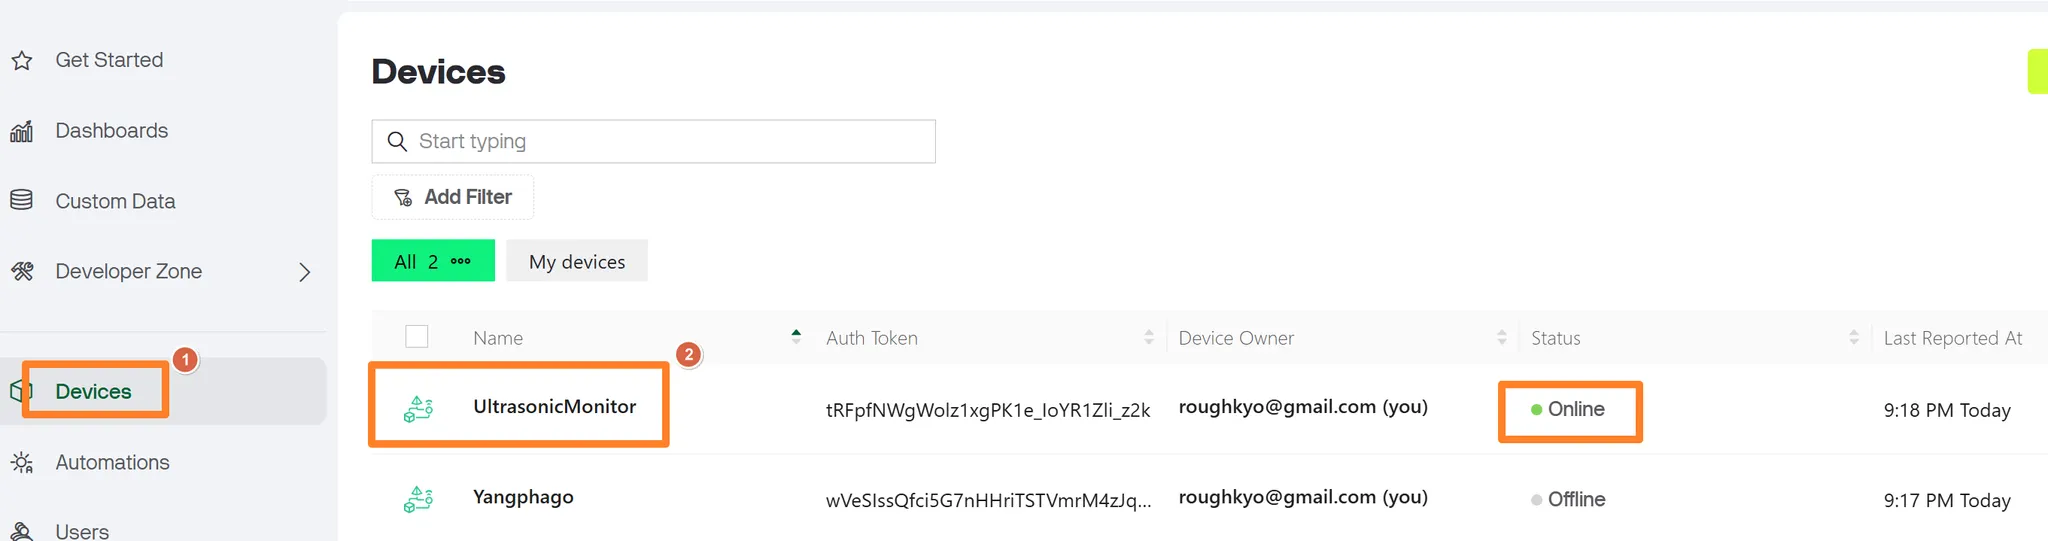The height and width of the screenshot is (541, 2048).
Task: Sort by the Auth Token column
Action: pyautogui.click(x=1149, y=338)
